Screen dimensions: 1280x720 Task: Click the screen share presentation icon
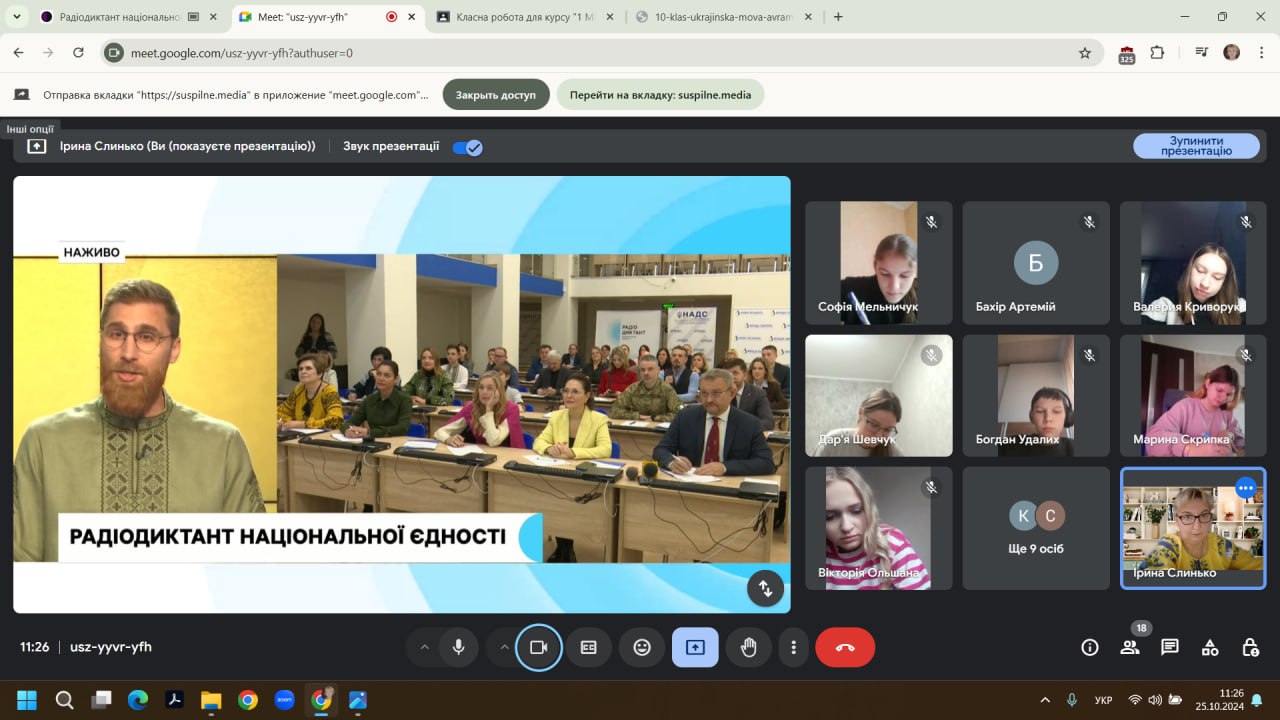tap(695, 647)
